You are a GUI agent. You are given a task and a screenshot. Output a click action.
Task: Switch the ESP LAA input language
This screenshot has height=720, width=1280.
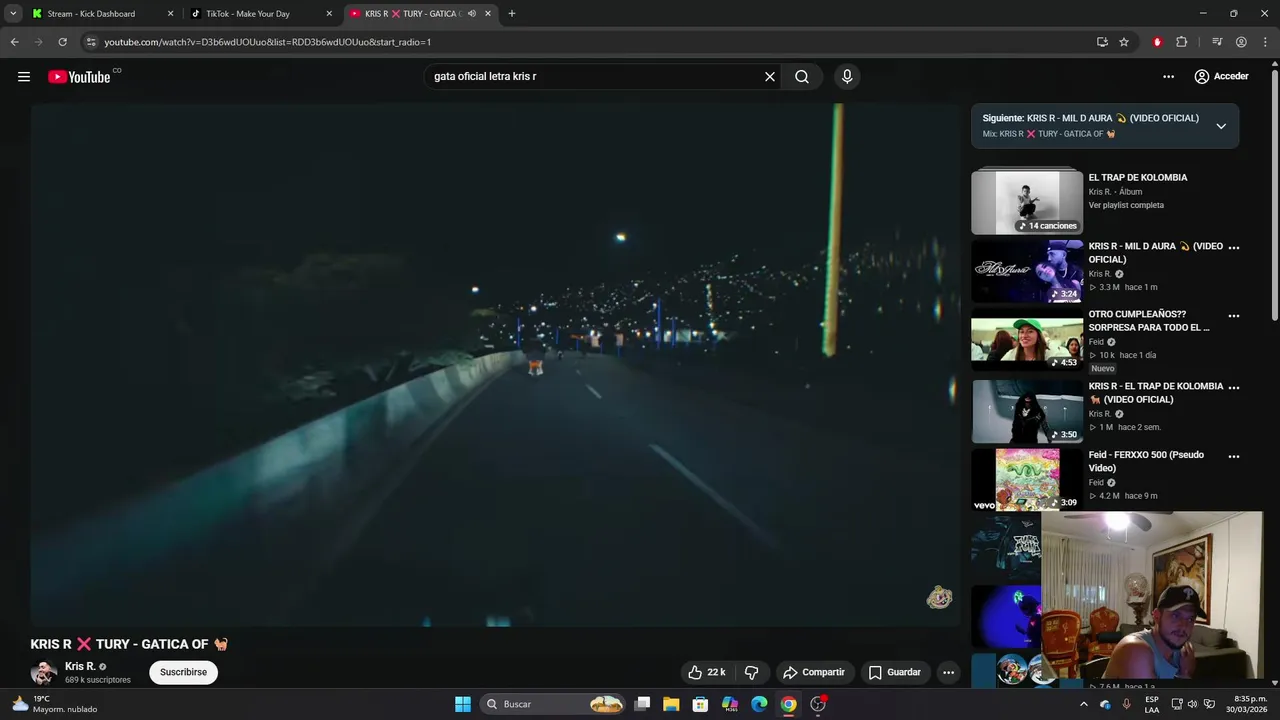pyautogui.click(x=1152, y=704)
